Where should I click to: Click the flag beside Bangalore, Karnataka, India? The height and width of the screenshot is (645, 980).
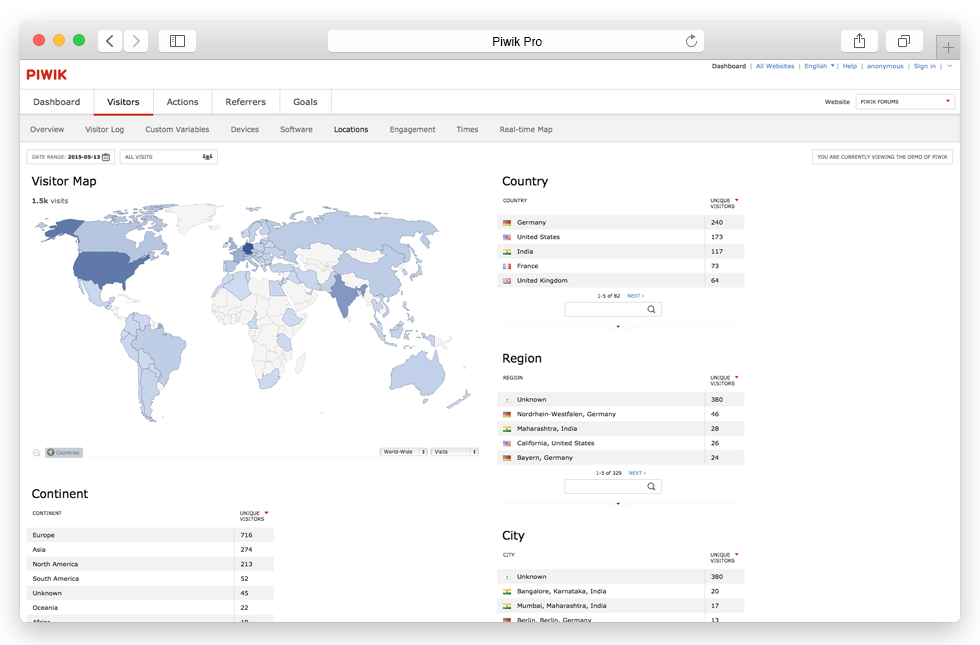coord(507,591)
